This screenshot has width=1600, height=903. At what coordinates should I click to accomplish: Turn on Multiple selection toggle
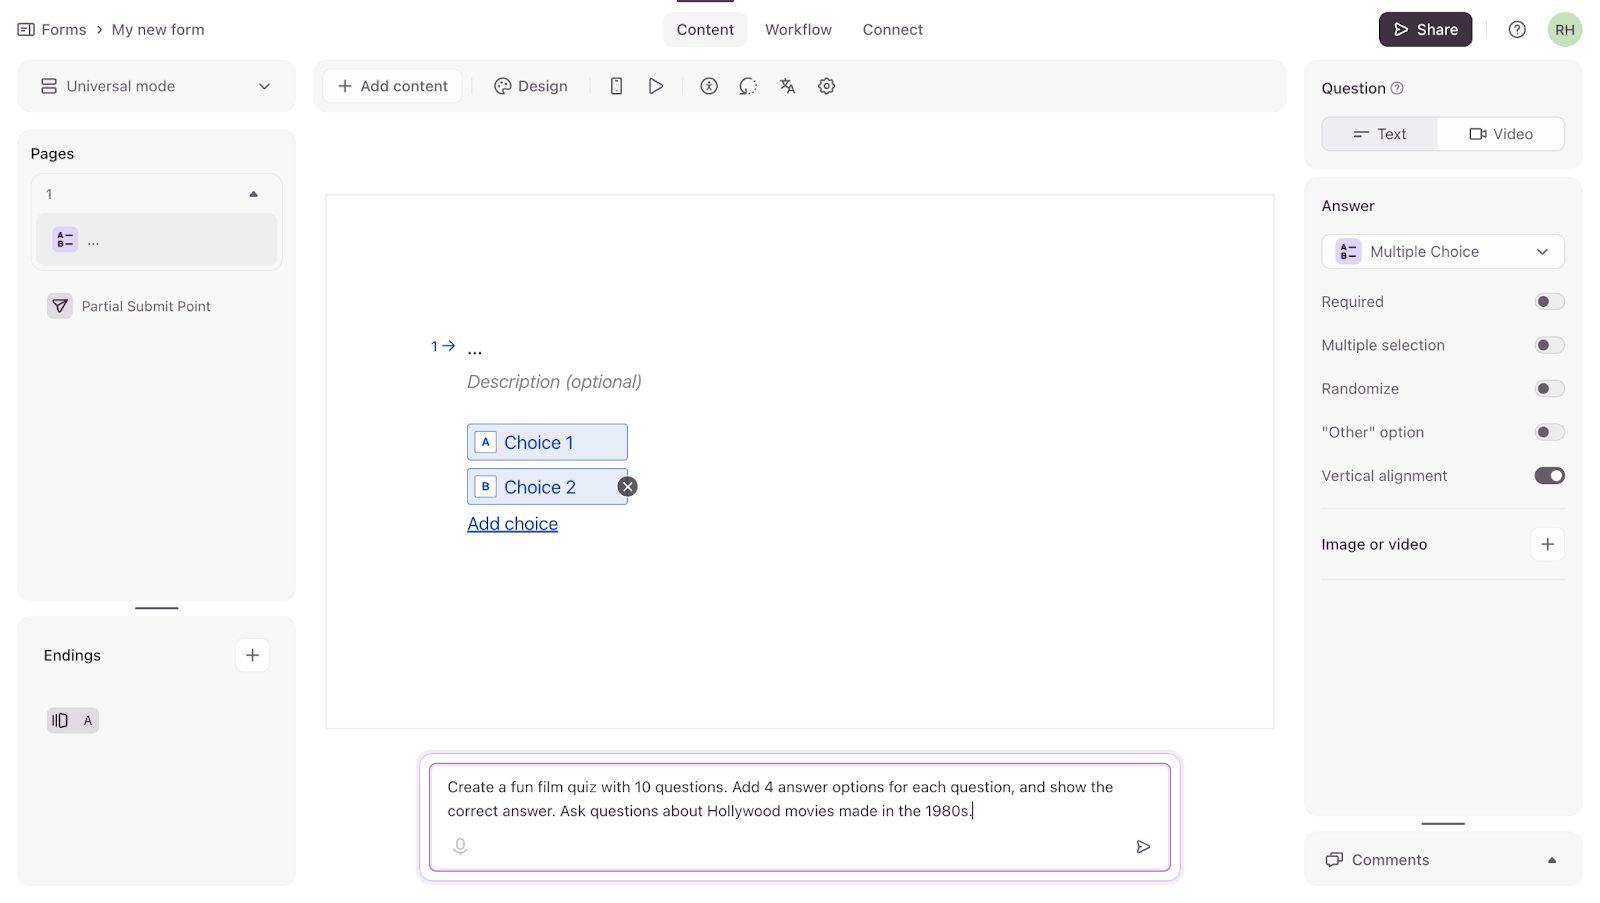pos(1549,345)
